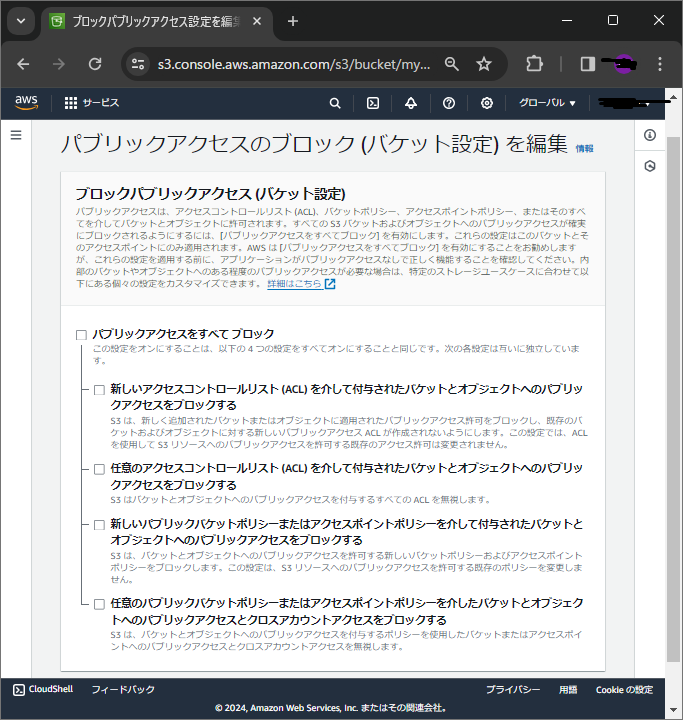This screenshot has height=720, width=683.
Task: Open the AWS console home logo
Action: pos(26,102)
